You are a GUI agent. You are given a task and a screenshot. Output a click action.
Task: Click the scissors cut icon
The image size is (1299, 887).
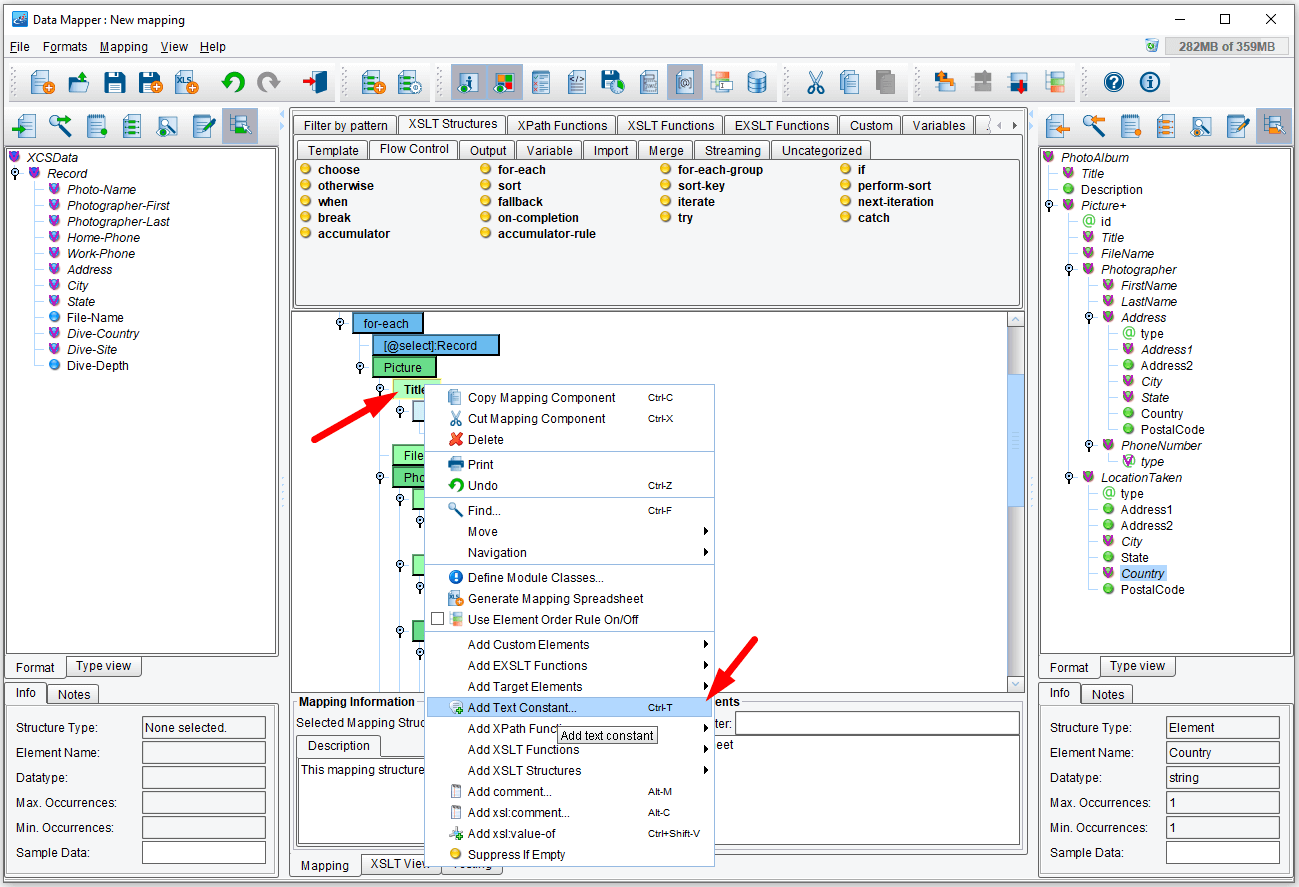coord(816,82)
